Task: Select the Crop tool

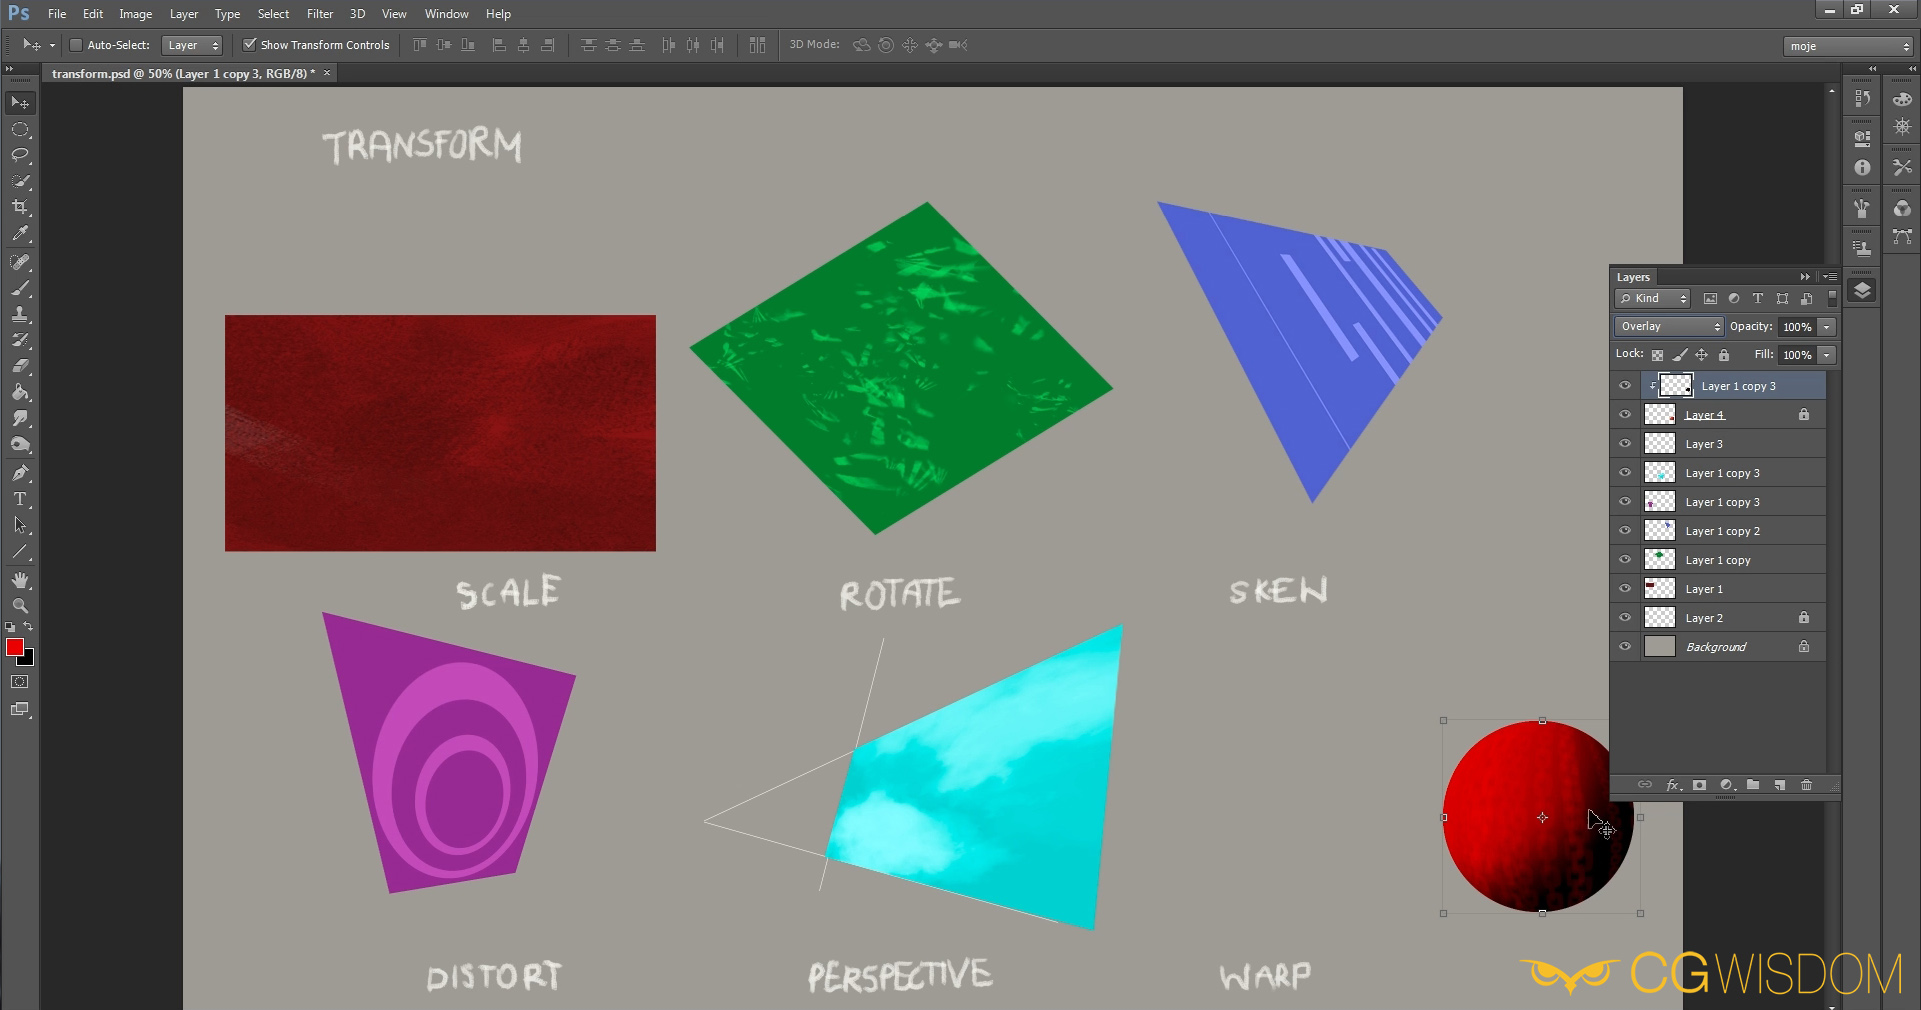Action: [20, 207]
